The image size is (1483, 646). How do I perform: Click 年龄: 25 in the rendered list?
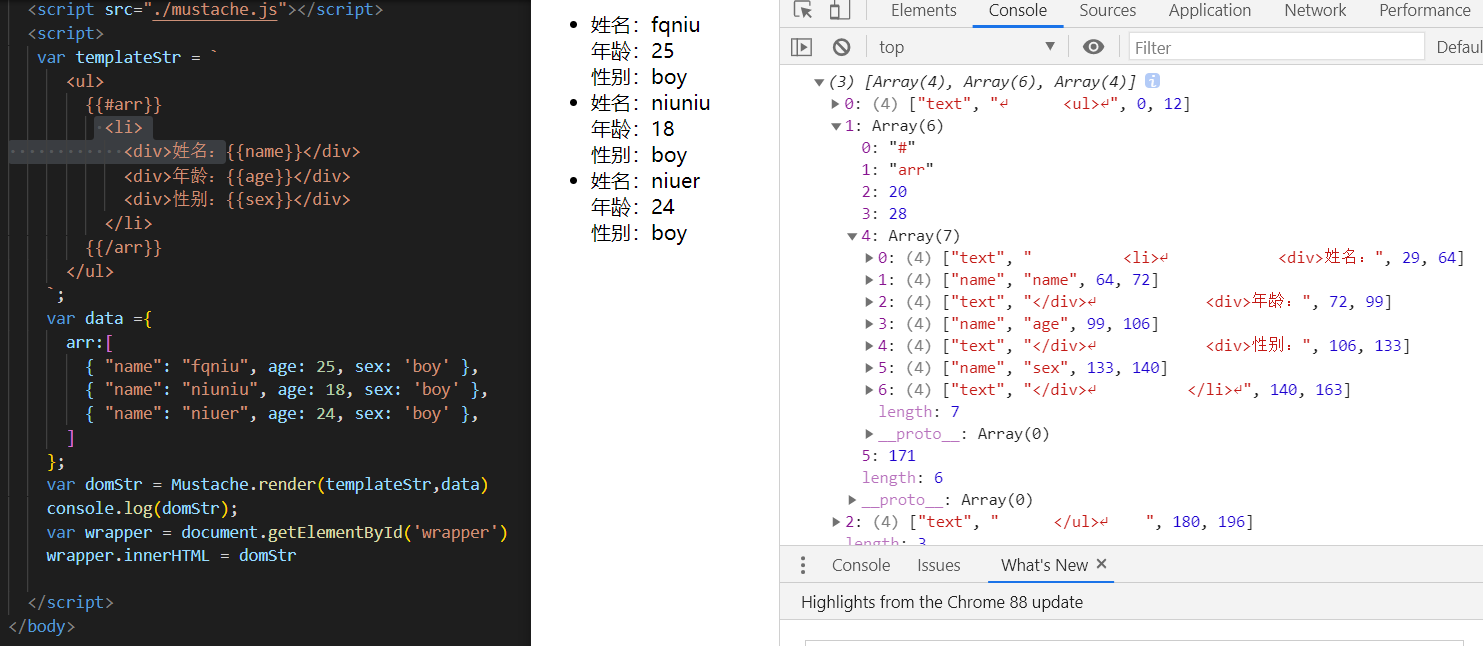pos(633,51)
